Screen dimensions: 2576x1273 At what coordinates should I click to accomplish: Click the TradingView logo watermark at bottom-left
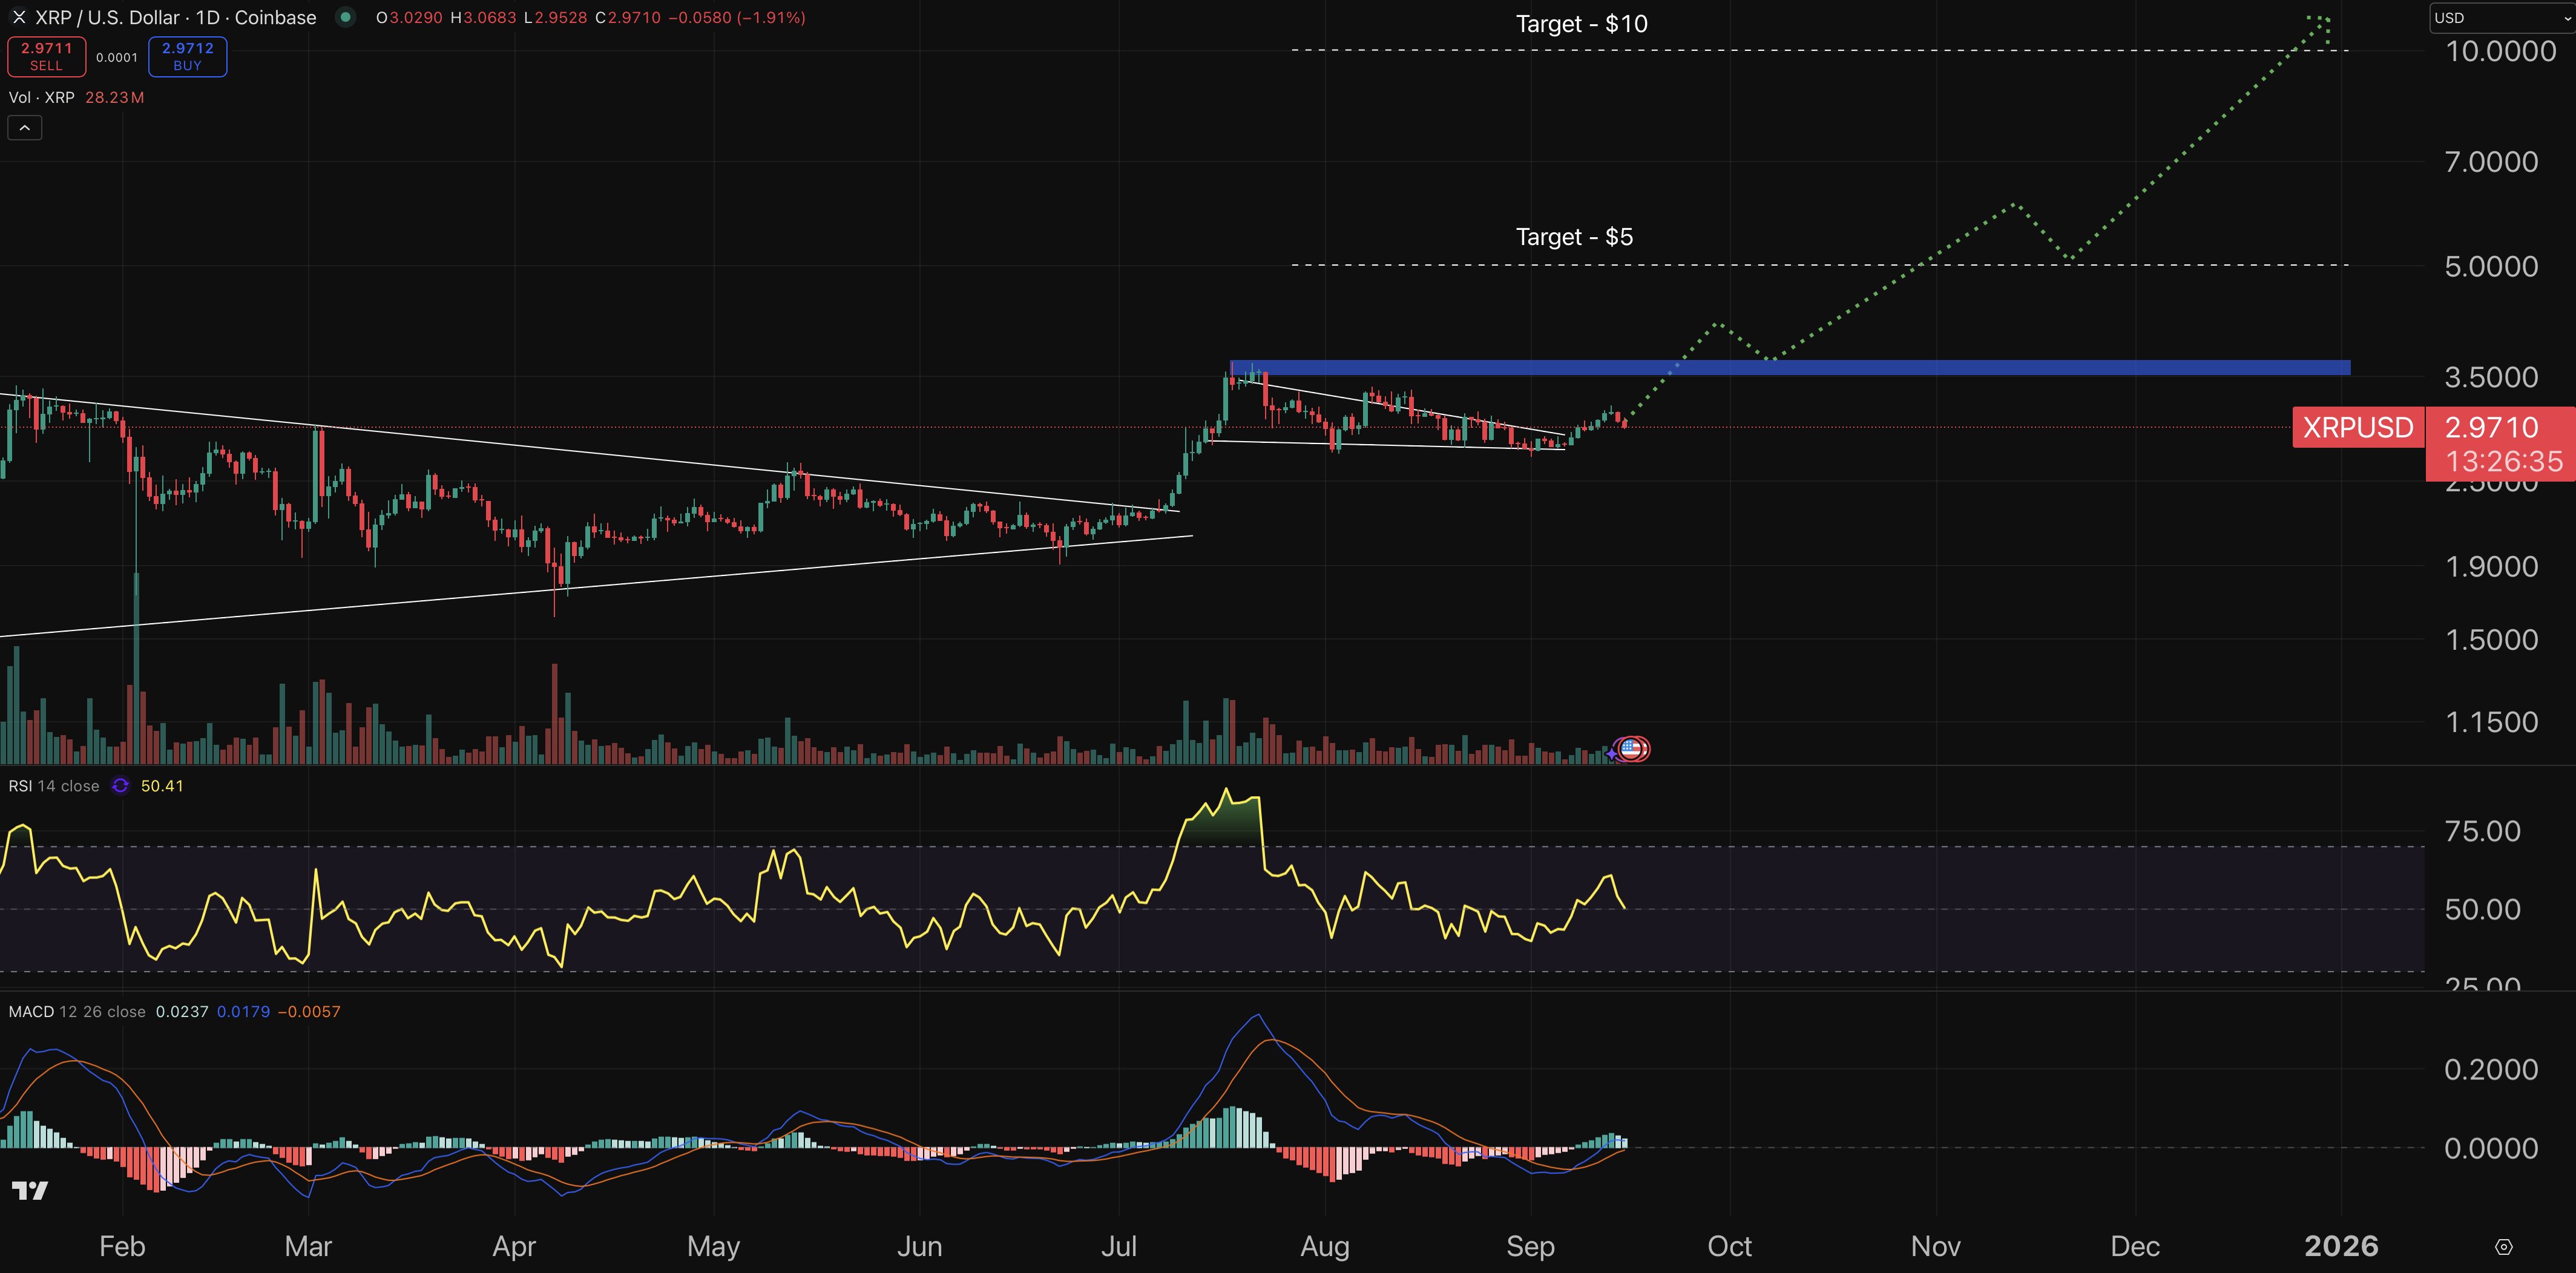pyautogui.click(x=30, y=1190)
